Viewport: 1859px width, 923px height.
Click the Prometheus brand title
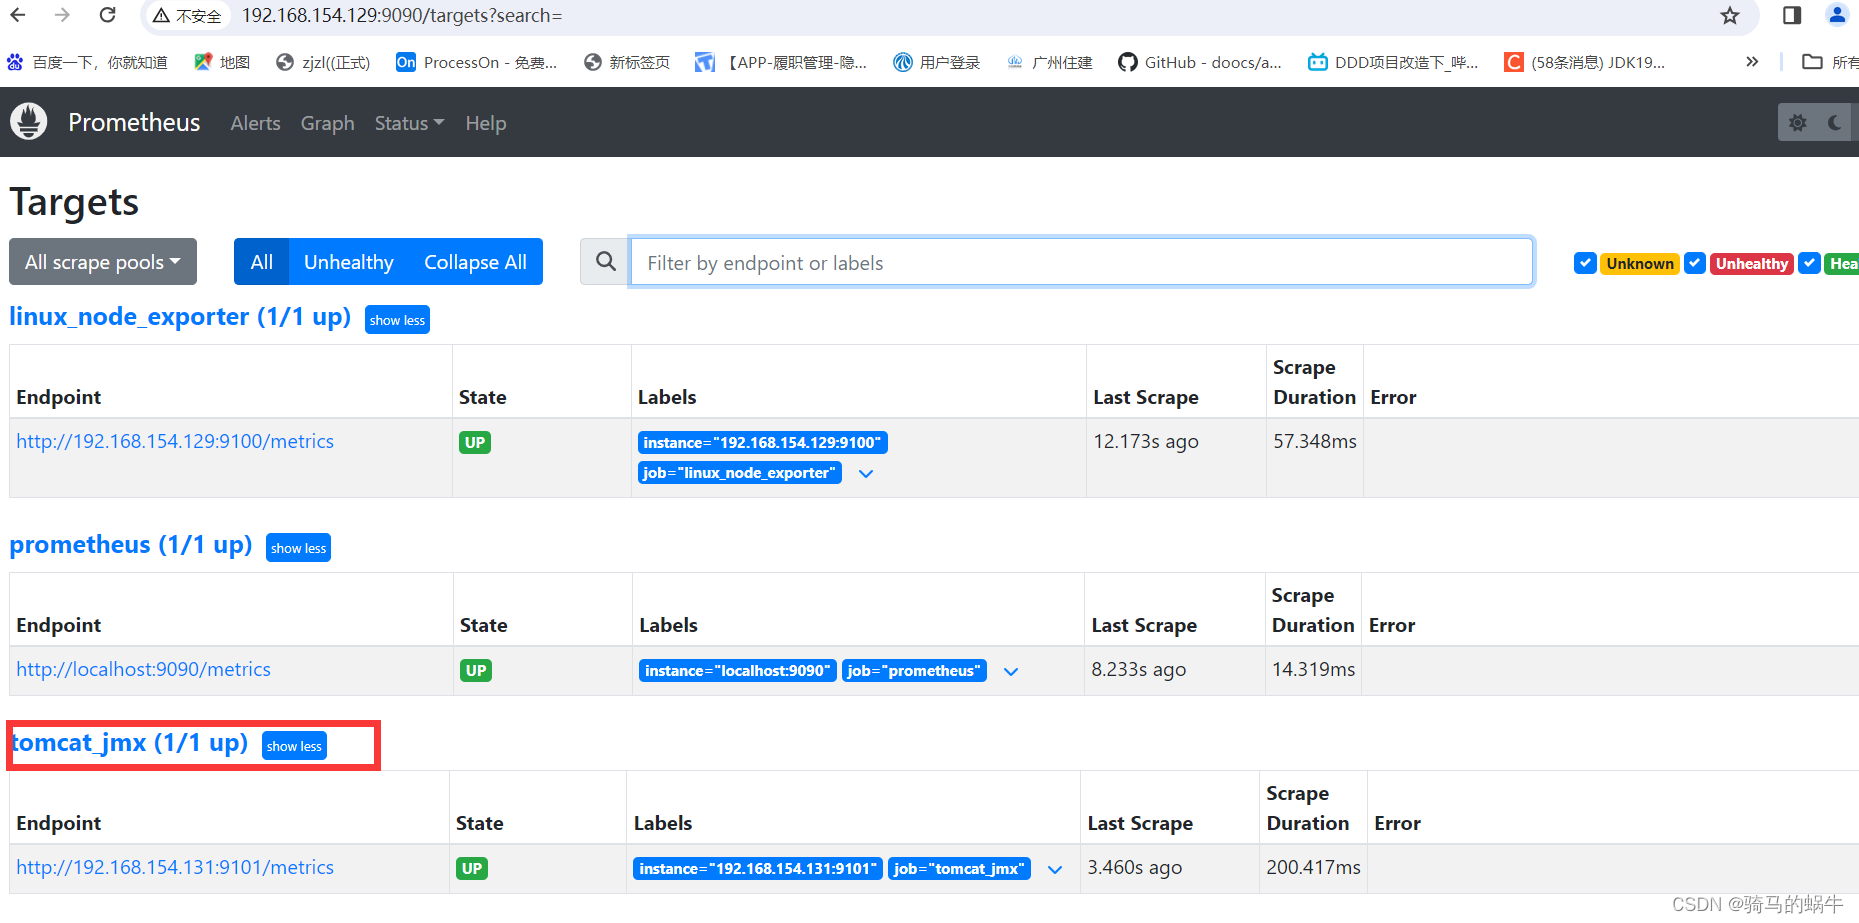(134, 122)
